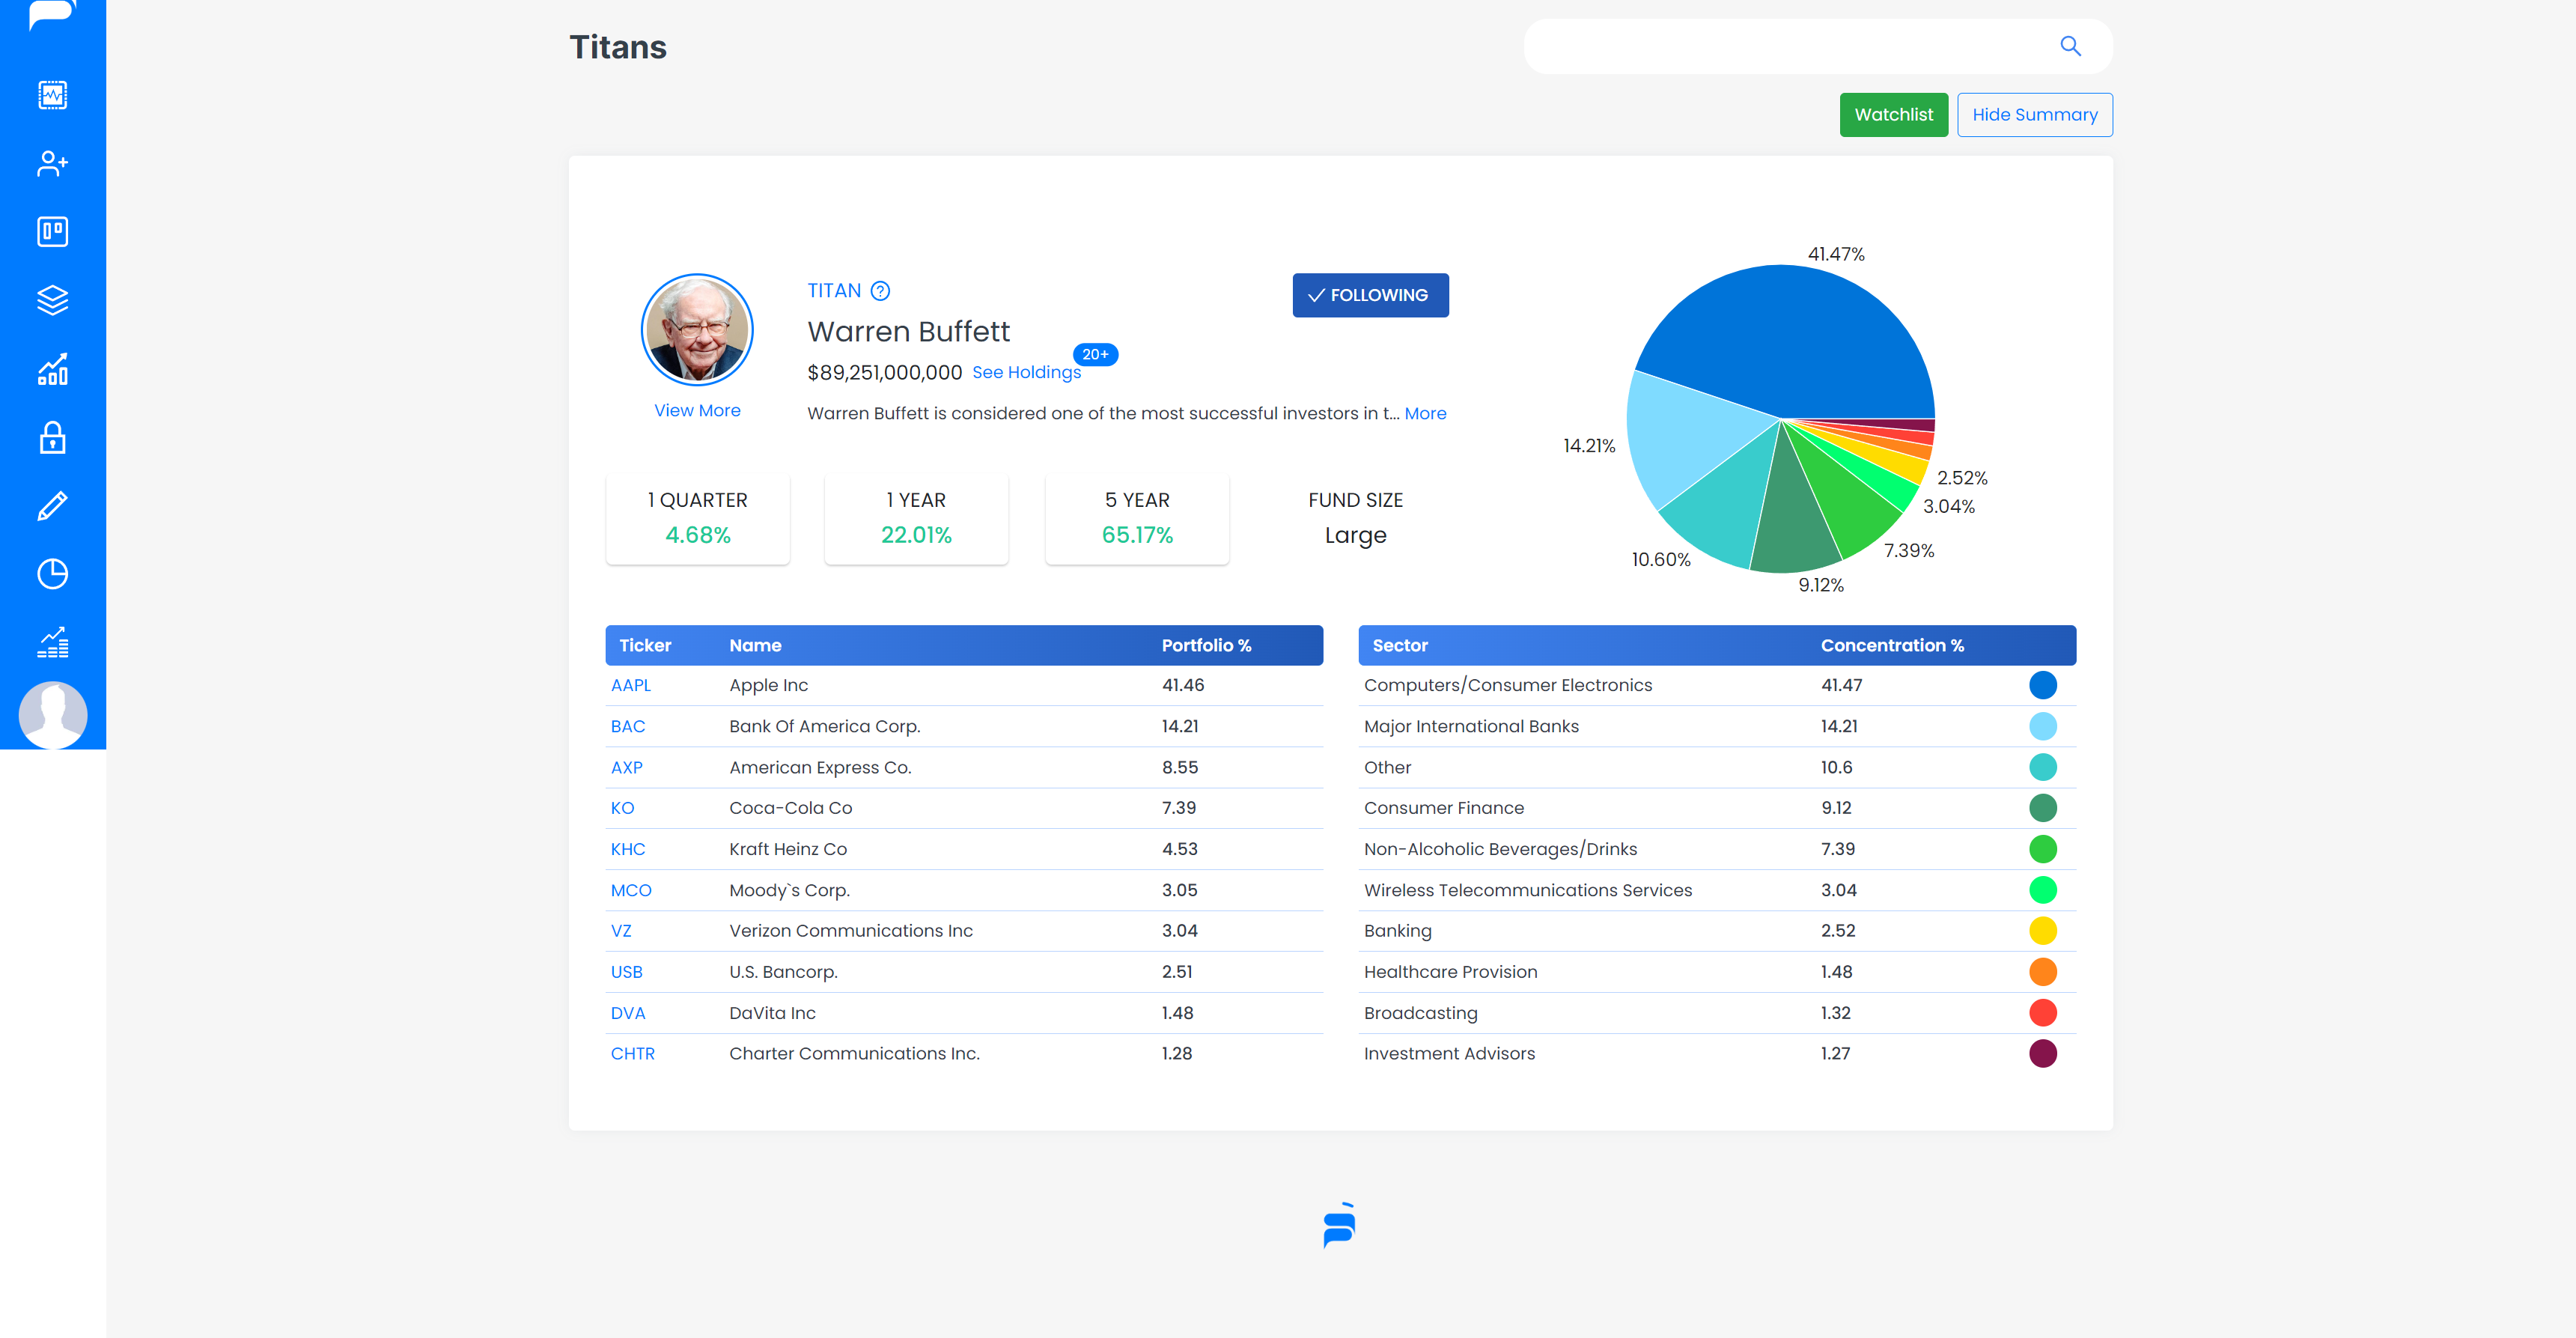Screen dimensions: 2576x1338
Task: Click the 41.47% pie chart slice label
Action: pyautogui.click(x=1836, y=254)
